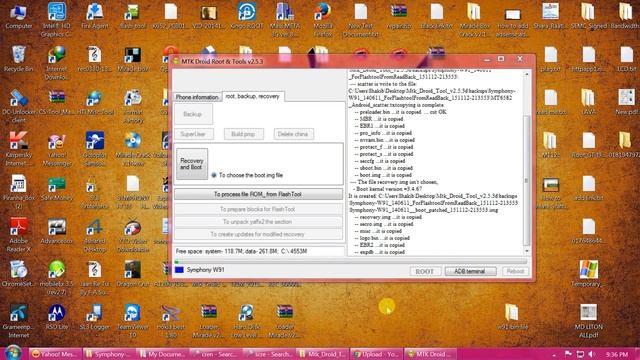Click the ROOT button

tap(424, 271)
